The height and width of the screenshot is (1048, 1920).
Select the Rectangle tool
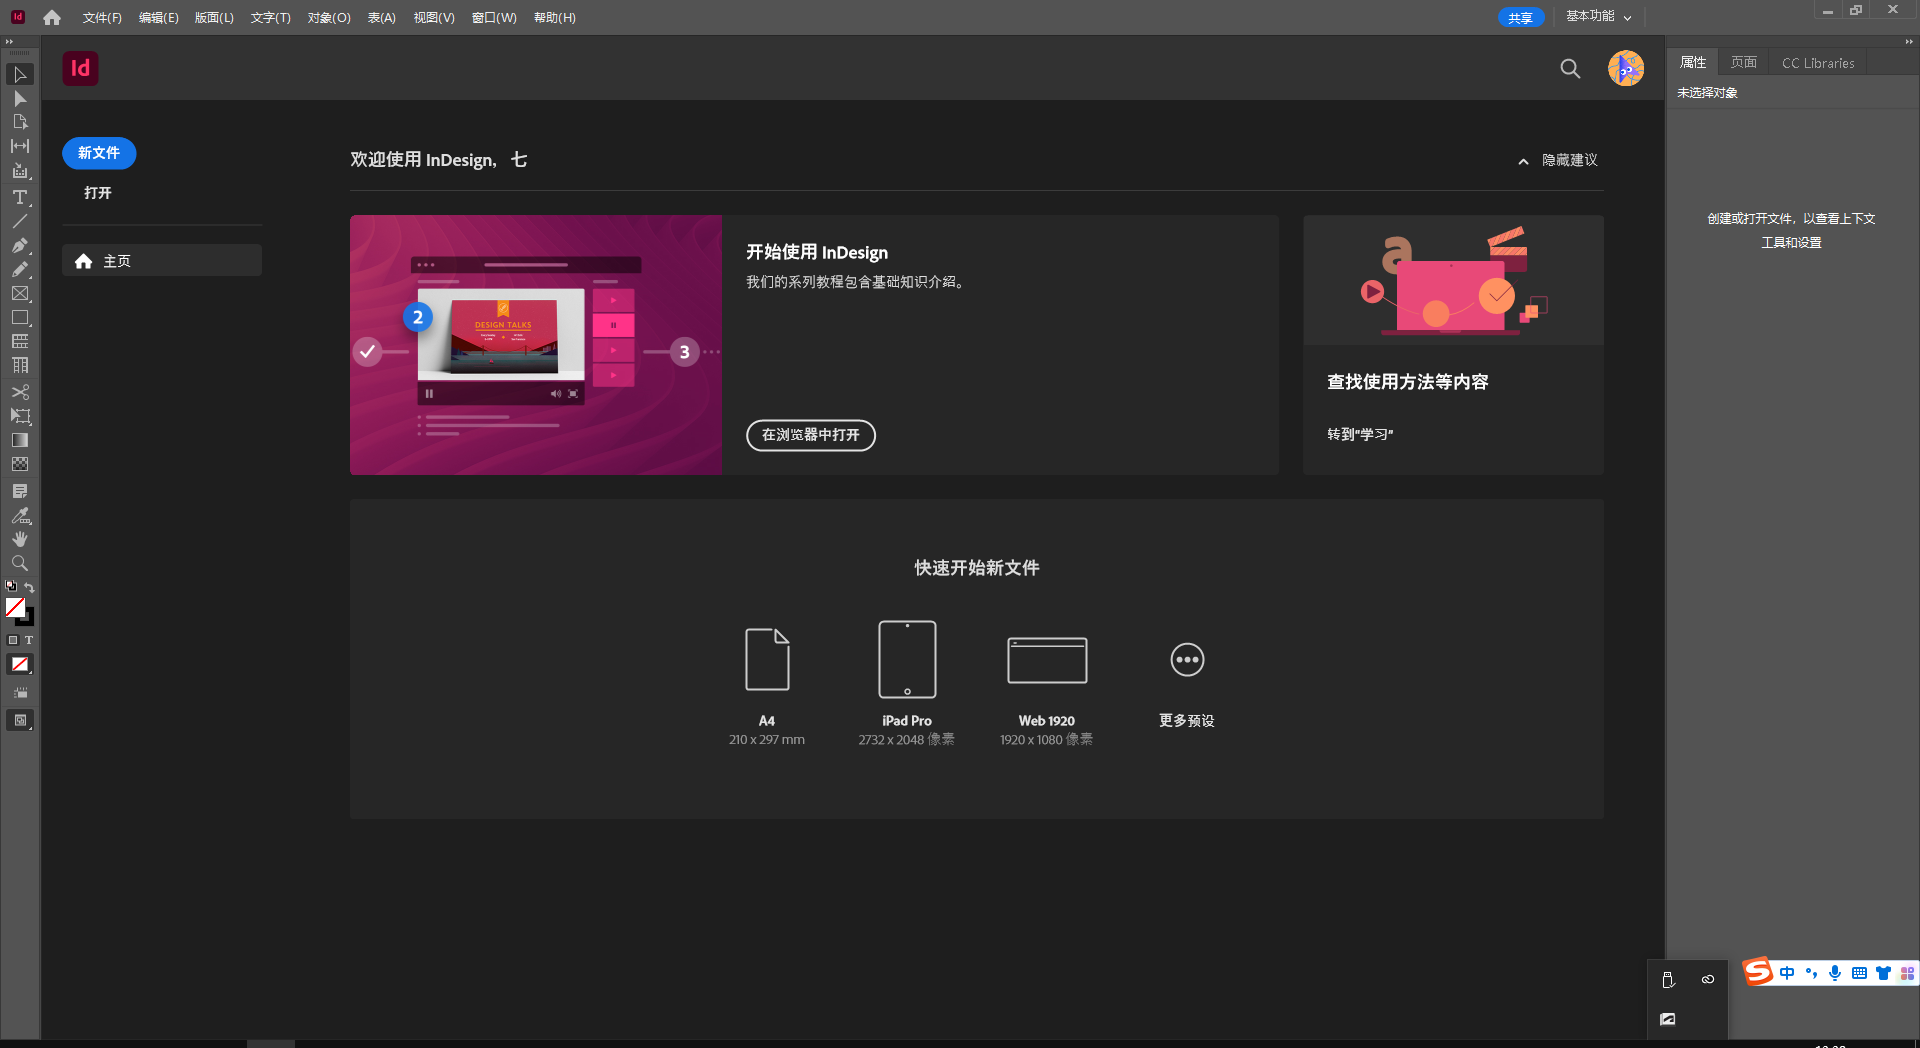click(x=20, y=318)
